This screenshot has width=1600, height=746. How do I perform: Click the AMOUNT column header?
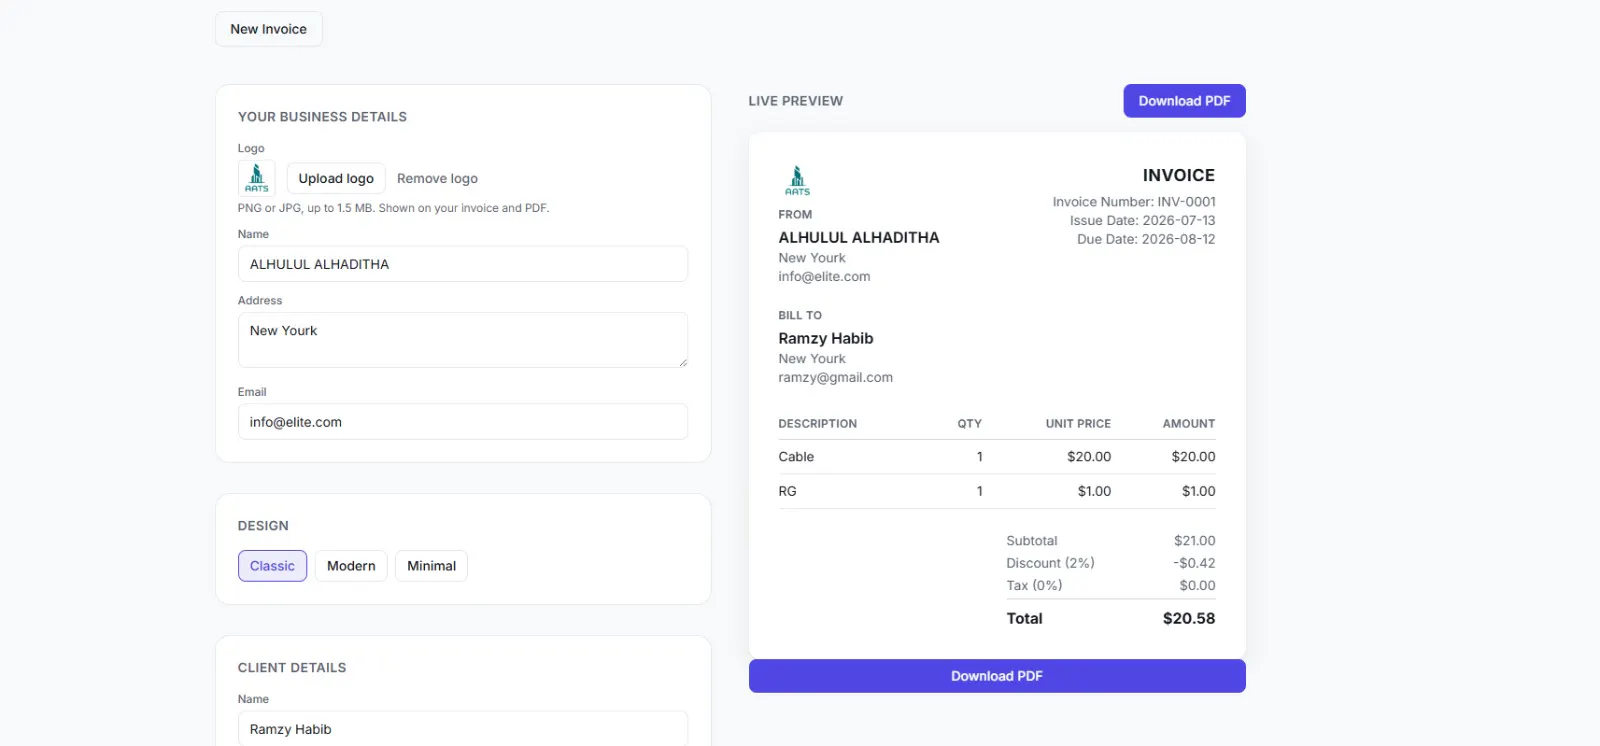[x=1189, y=424]
